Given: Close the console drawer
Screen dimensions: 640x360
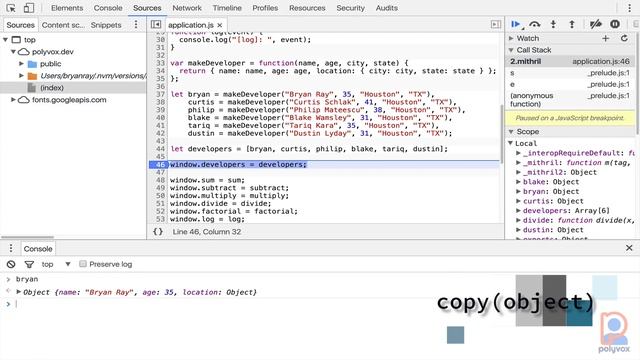Looking at the screenshot, I should 629,248.
